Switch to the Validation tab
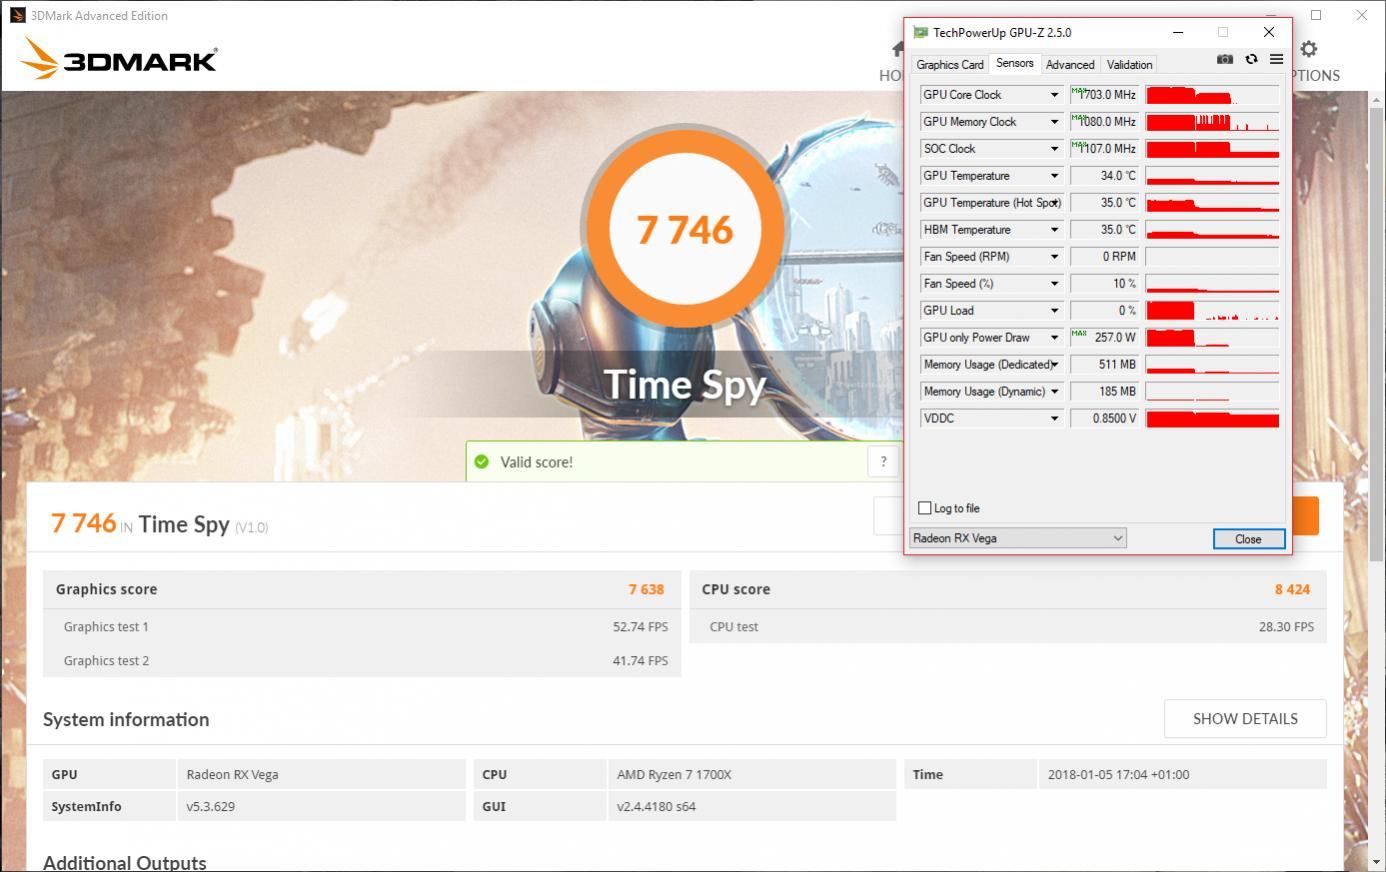The width and height of the screenshot is (1386, 872). 1129,65
